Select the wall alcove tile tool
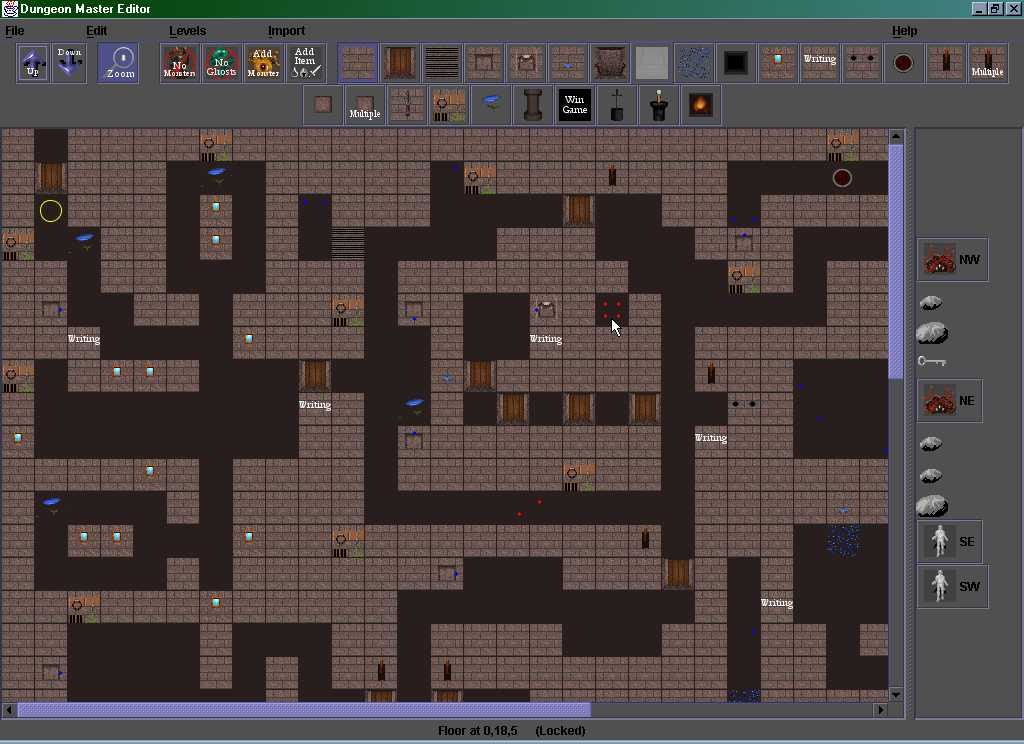The width and height of the screenshot is (1024, 744). [x=484, y=63]
